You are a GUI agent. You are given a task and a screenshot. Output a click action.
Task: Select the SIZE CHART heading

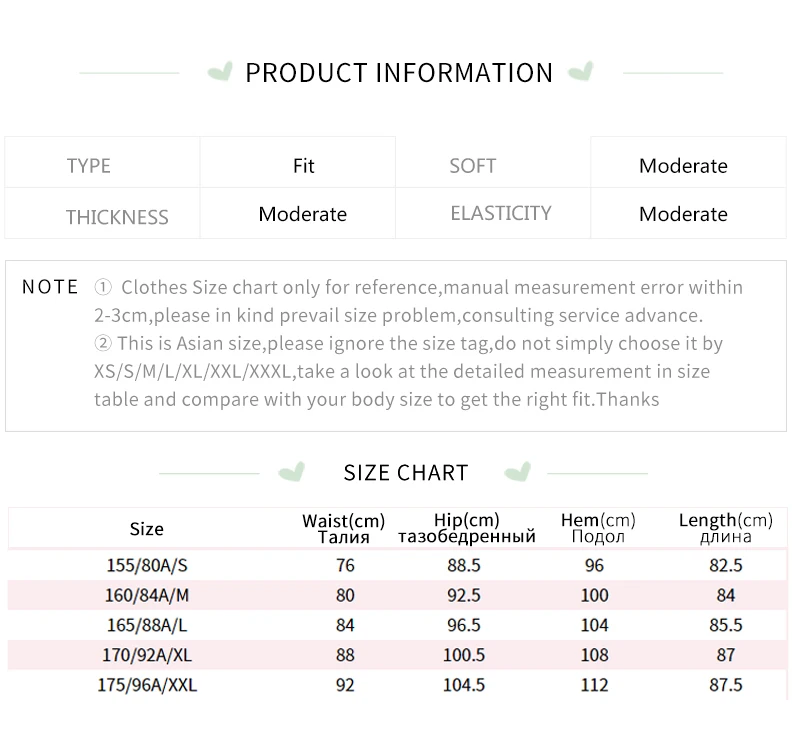coord(406,473)
